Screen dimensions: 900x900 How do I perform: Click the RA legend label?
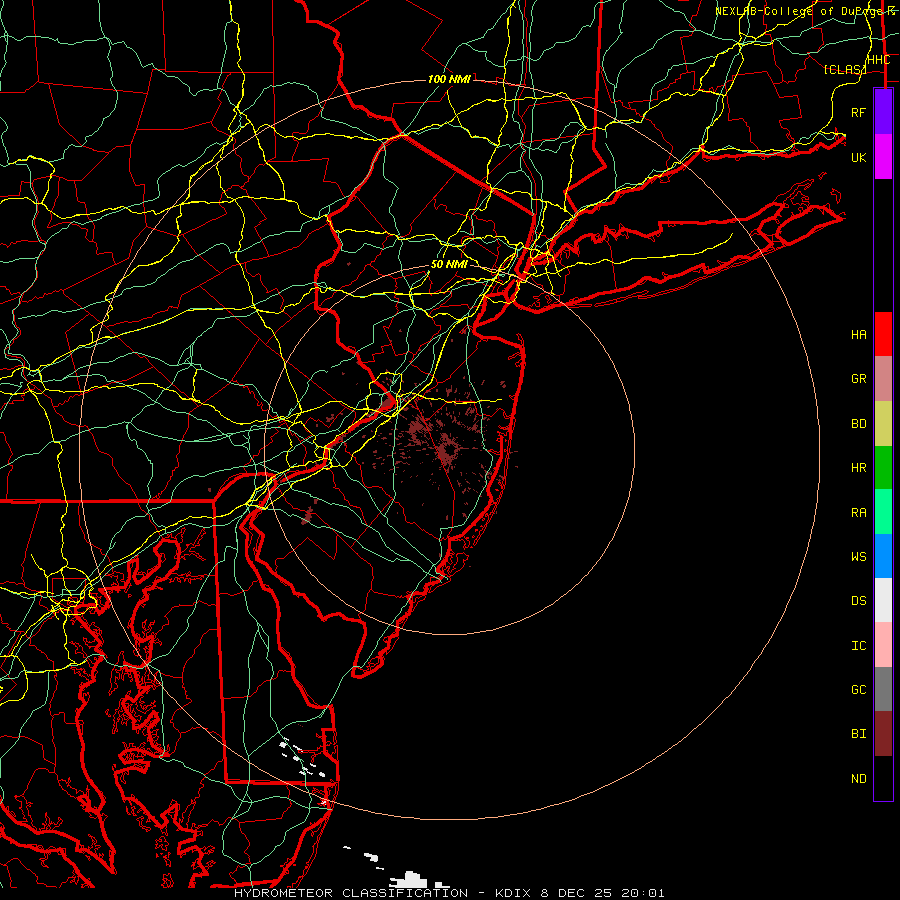tap(858, 513)
